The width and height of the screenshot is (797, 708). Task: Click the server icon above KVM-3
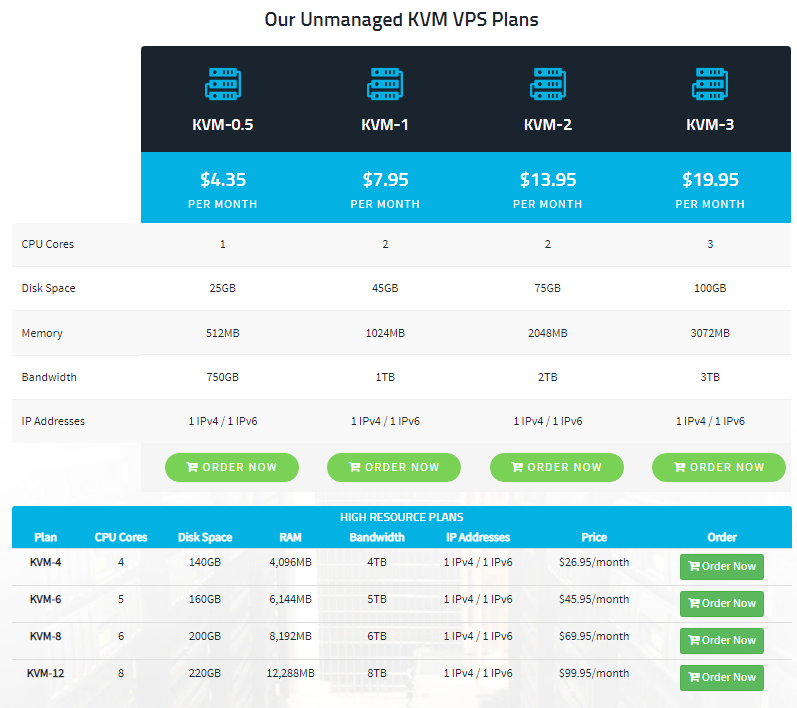coord(710,84)
